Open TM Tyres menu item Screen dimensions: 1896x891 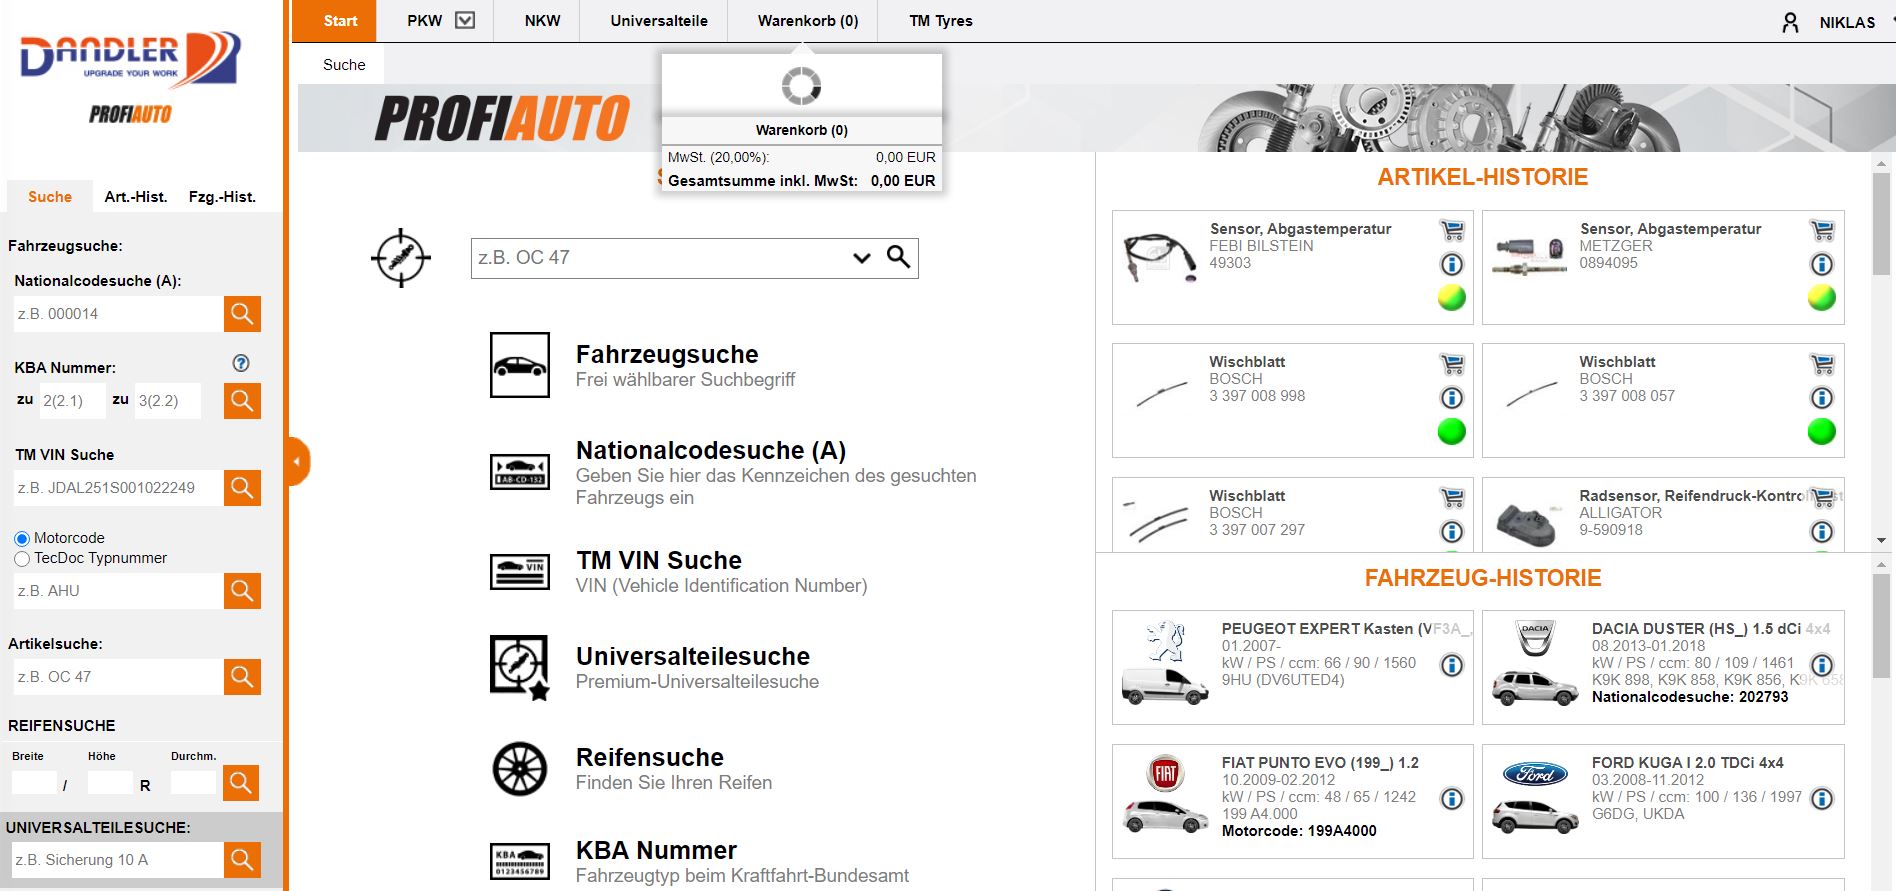(x=941, y=21)
